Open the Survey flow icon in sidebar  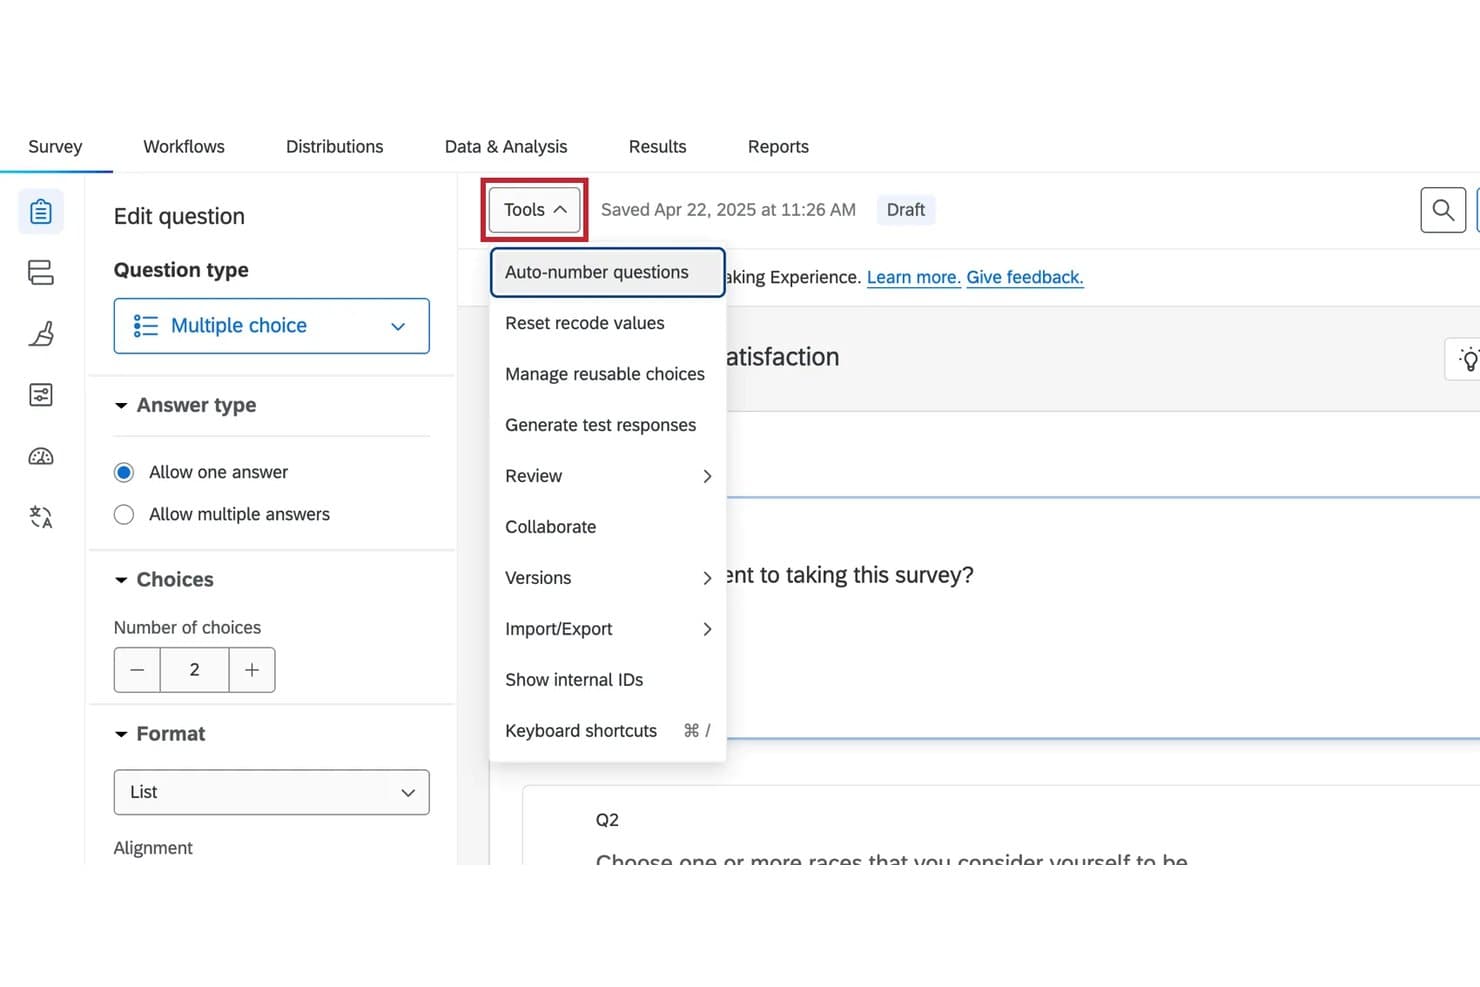[x=41, y=272]
